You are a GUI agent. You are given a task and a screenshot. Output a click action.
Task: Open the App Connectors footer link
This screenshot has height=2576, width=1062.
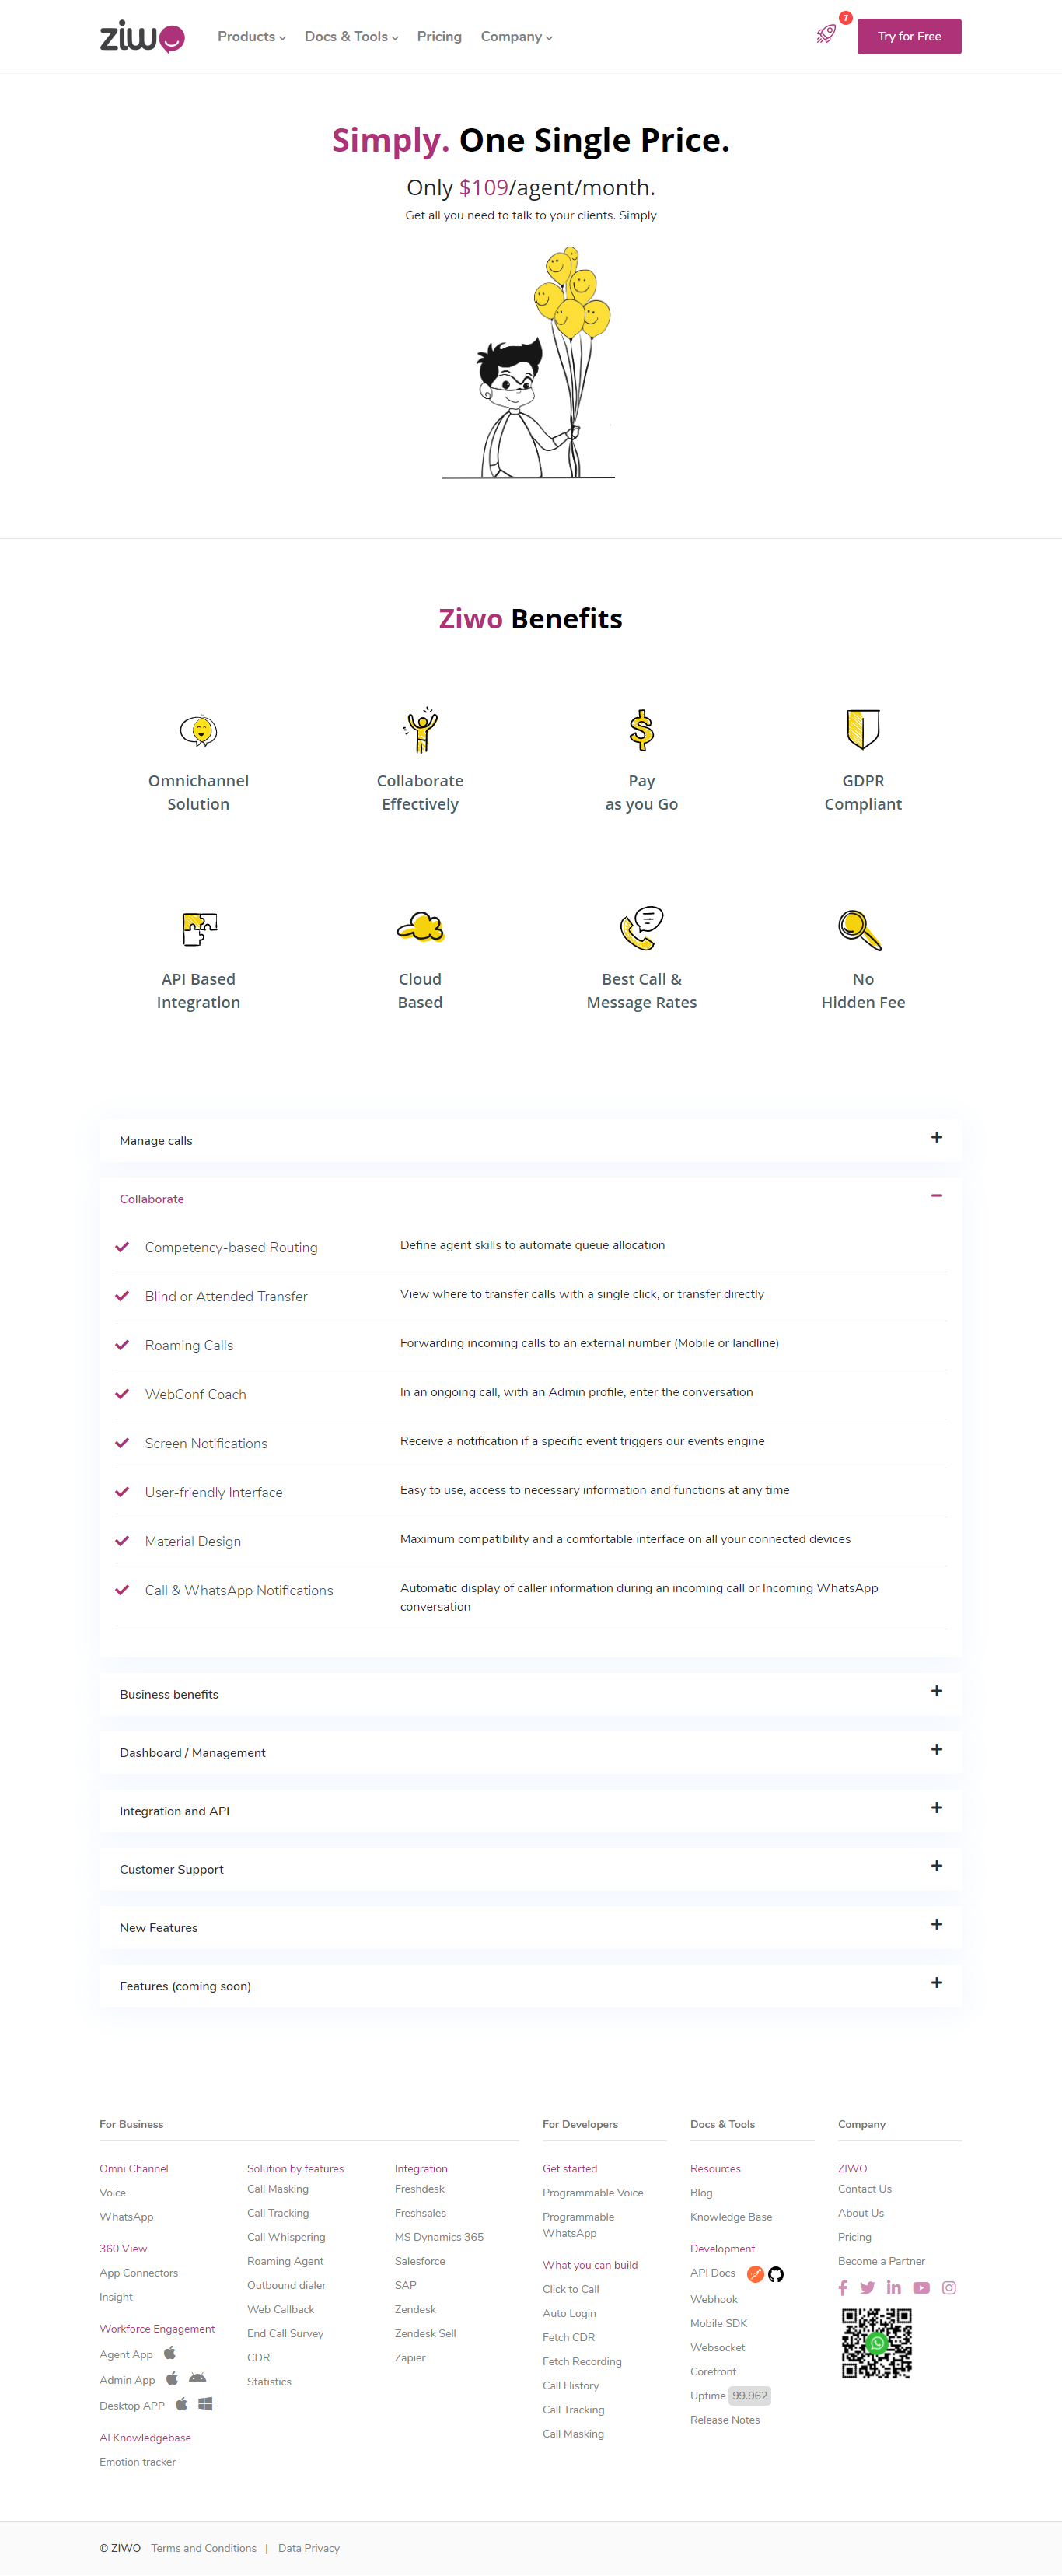point(138,2273)
